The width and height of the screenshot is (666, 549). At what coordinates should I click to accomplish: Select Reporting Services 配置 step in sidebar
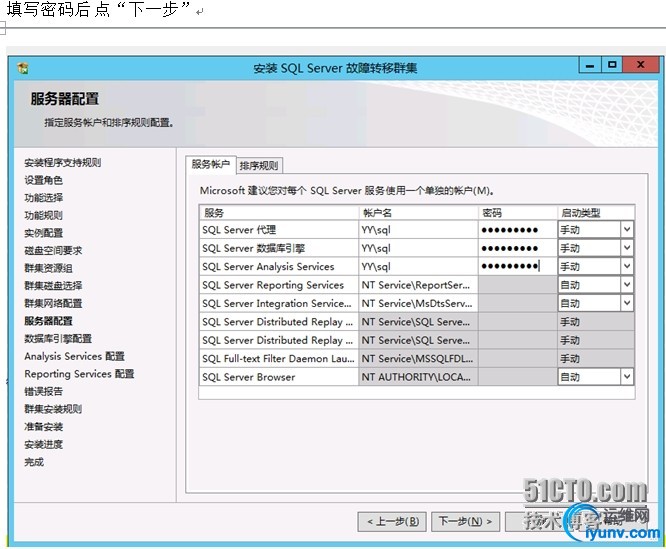pyautogui.click(x=79, y=374)
